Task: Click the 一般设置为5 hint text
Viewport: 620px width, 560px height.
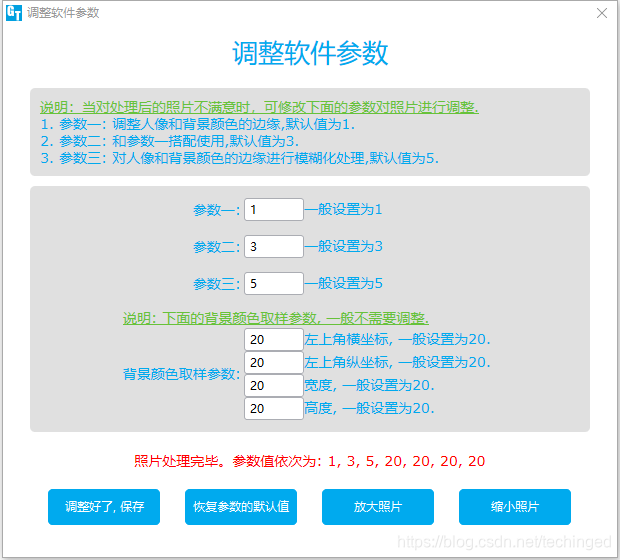Action: (343, 283)
